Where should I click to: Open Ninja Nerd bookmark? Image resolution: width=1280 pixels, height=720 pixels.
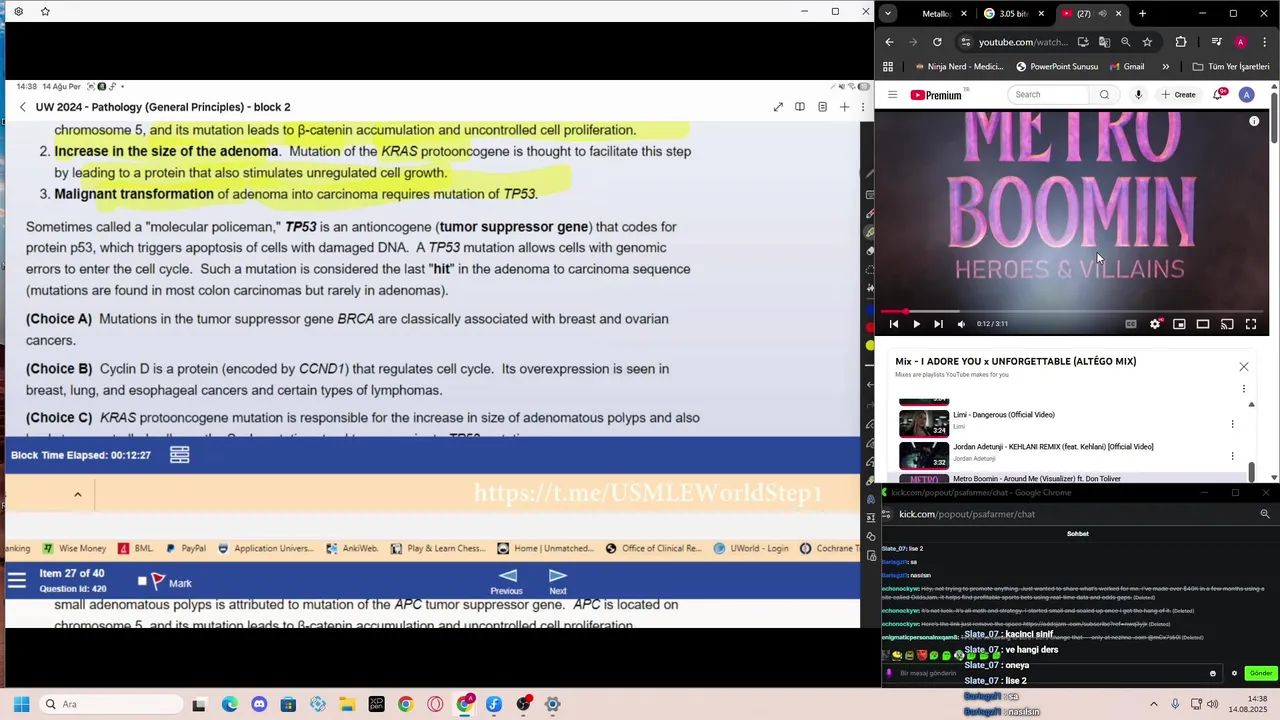(x=958, y=67)
